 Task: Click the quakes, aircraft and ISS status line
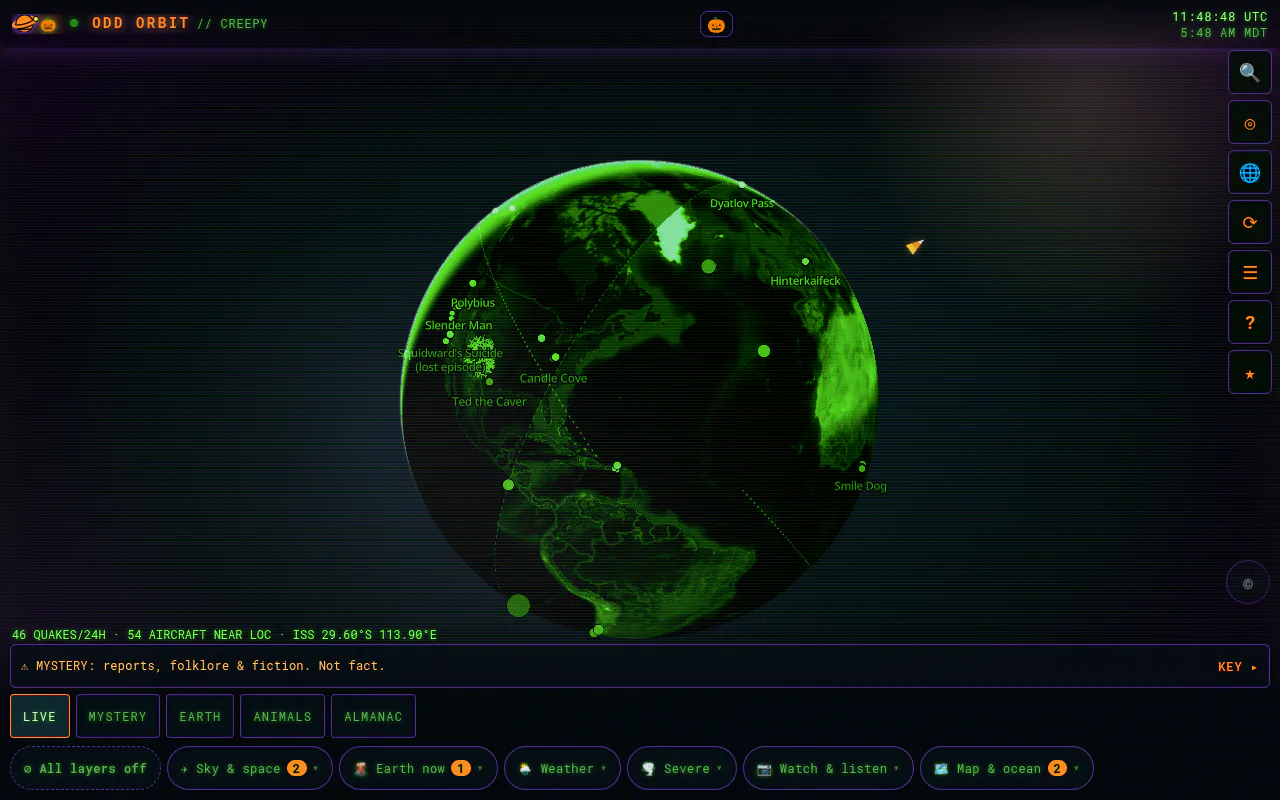tap(224, 635)
